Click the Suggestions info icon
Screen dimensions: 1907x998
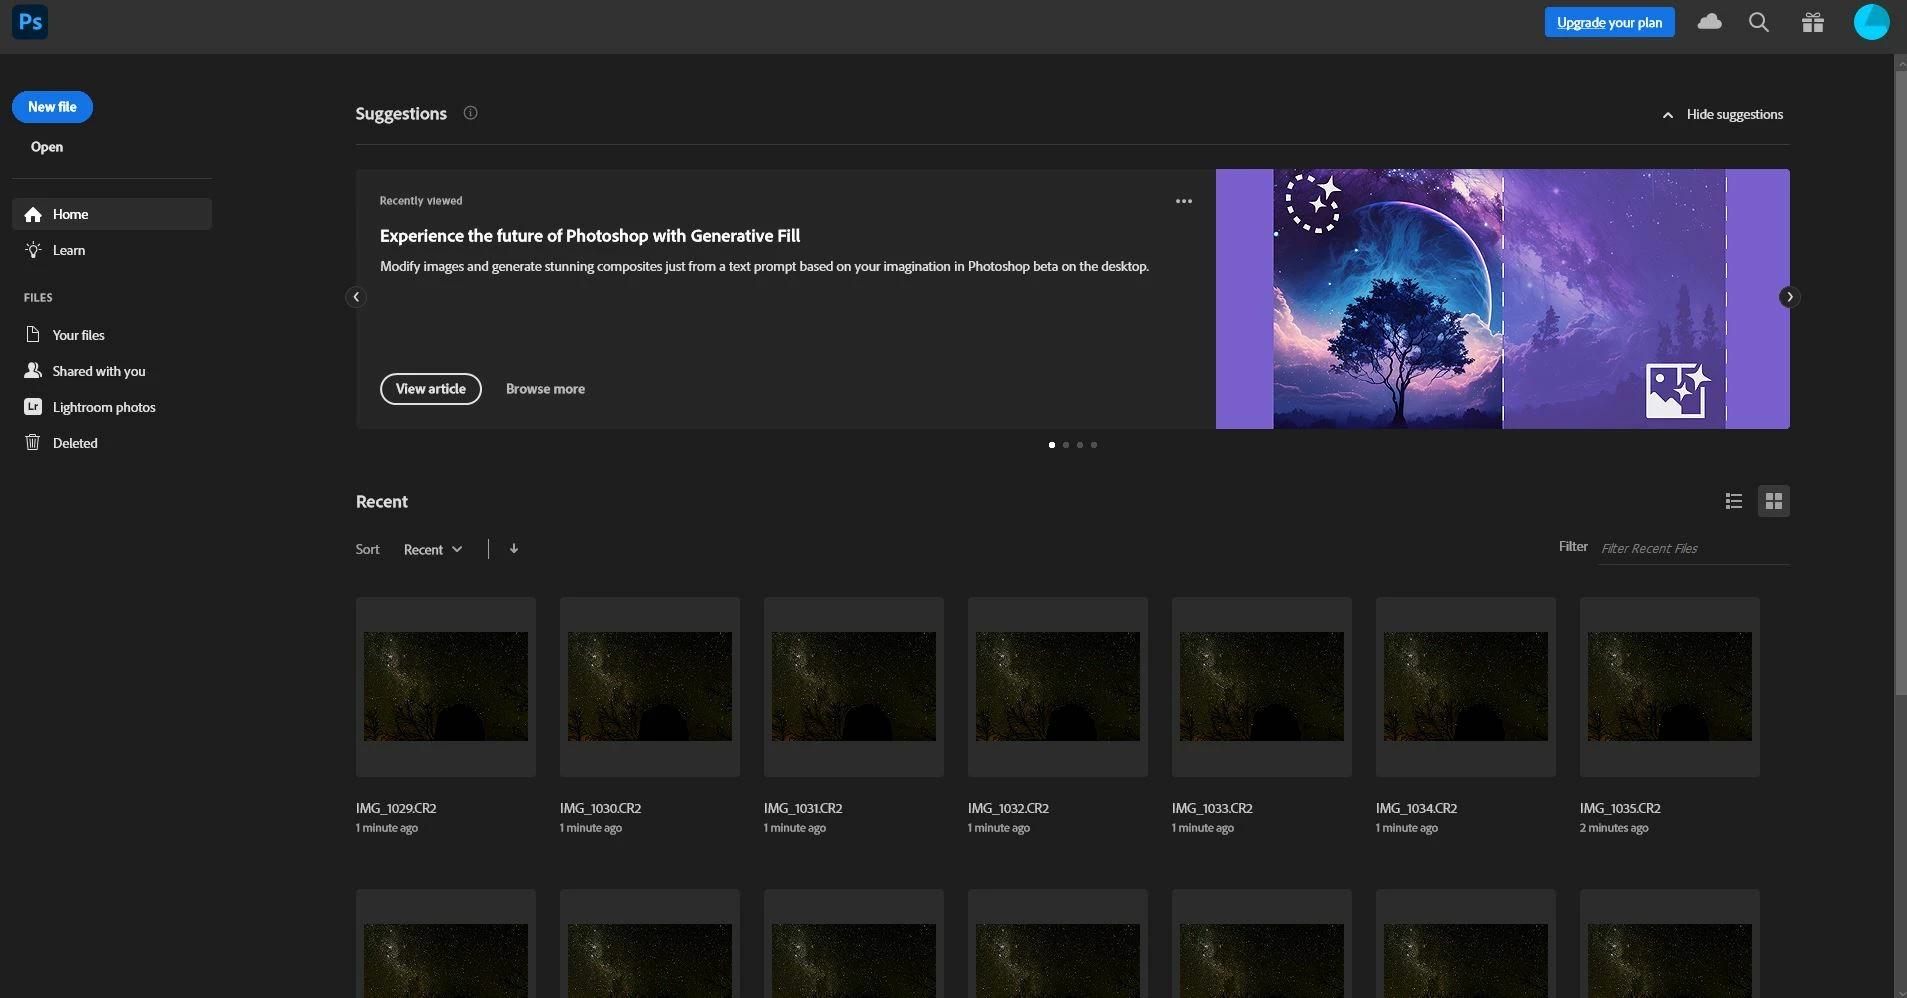[x=470, y=113]
